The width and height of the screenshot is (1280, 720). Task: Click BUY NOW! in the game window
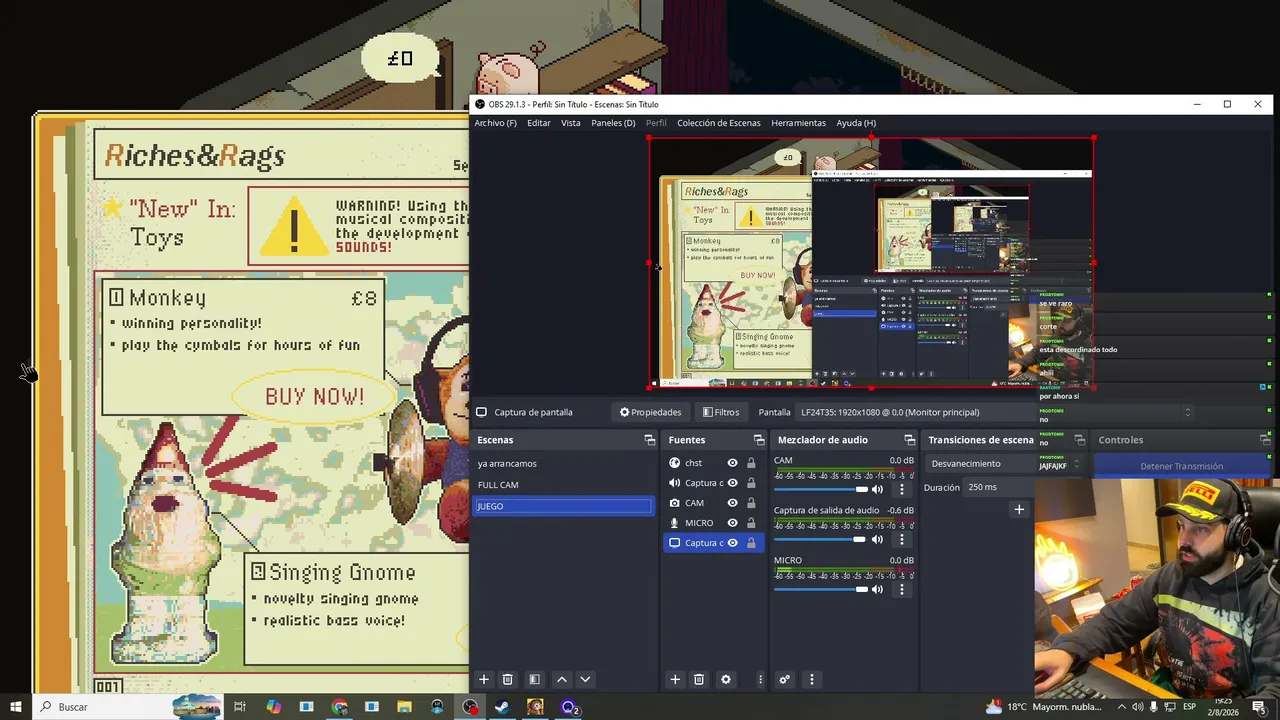tap(314, 396)
